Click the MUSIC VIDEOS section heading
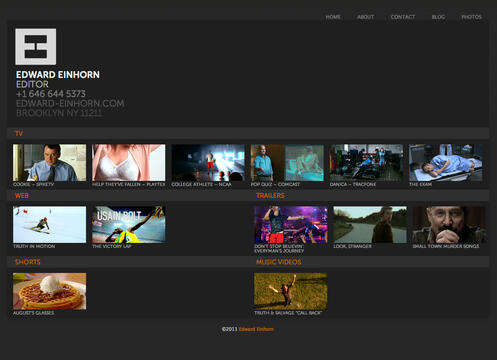The image size is (497, 360). coord(279,262)
